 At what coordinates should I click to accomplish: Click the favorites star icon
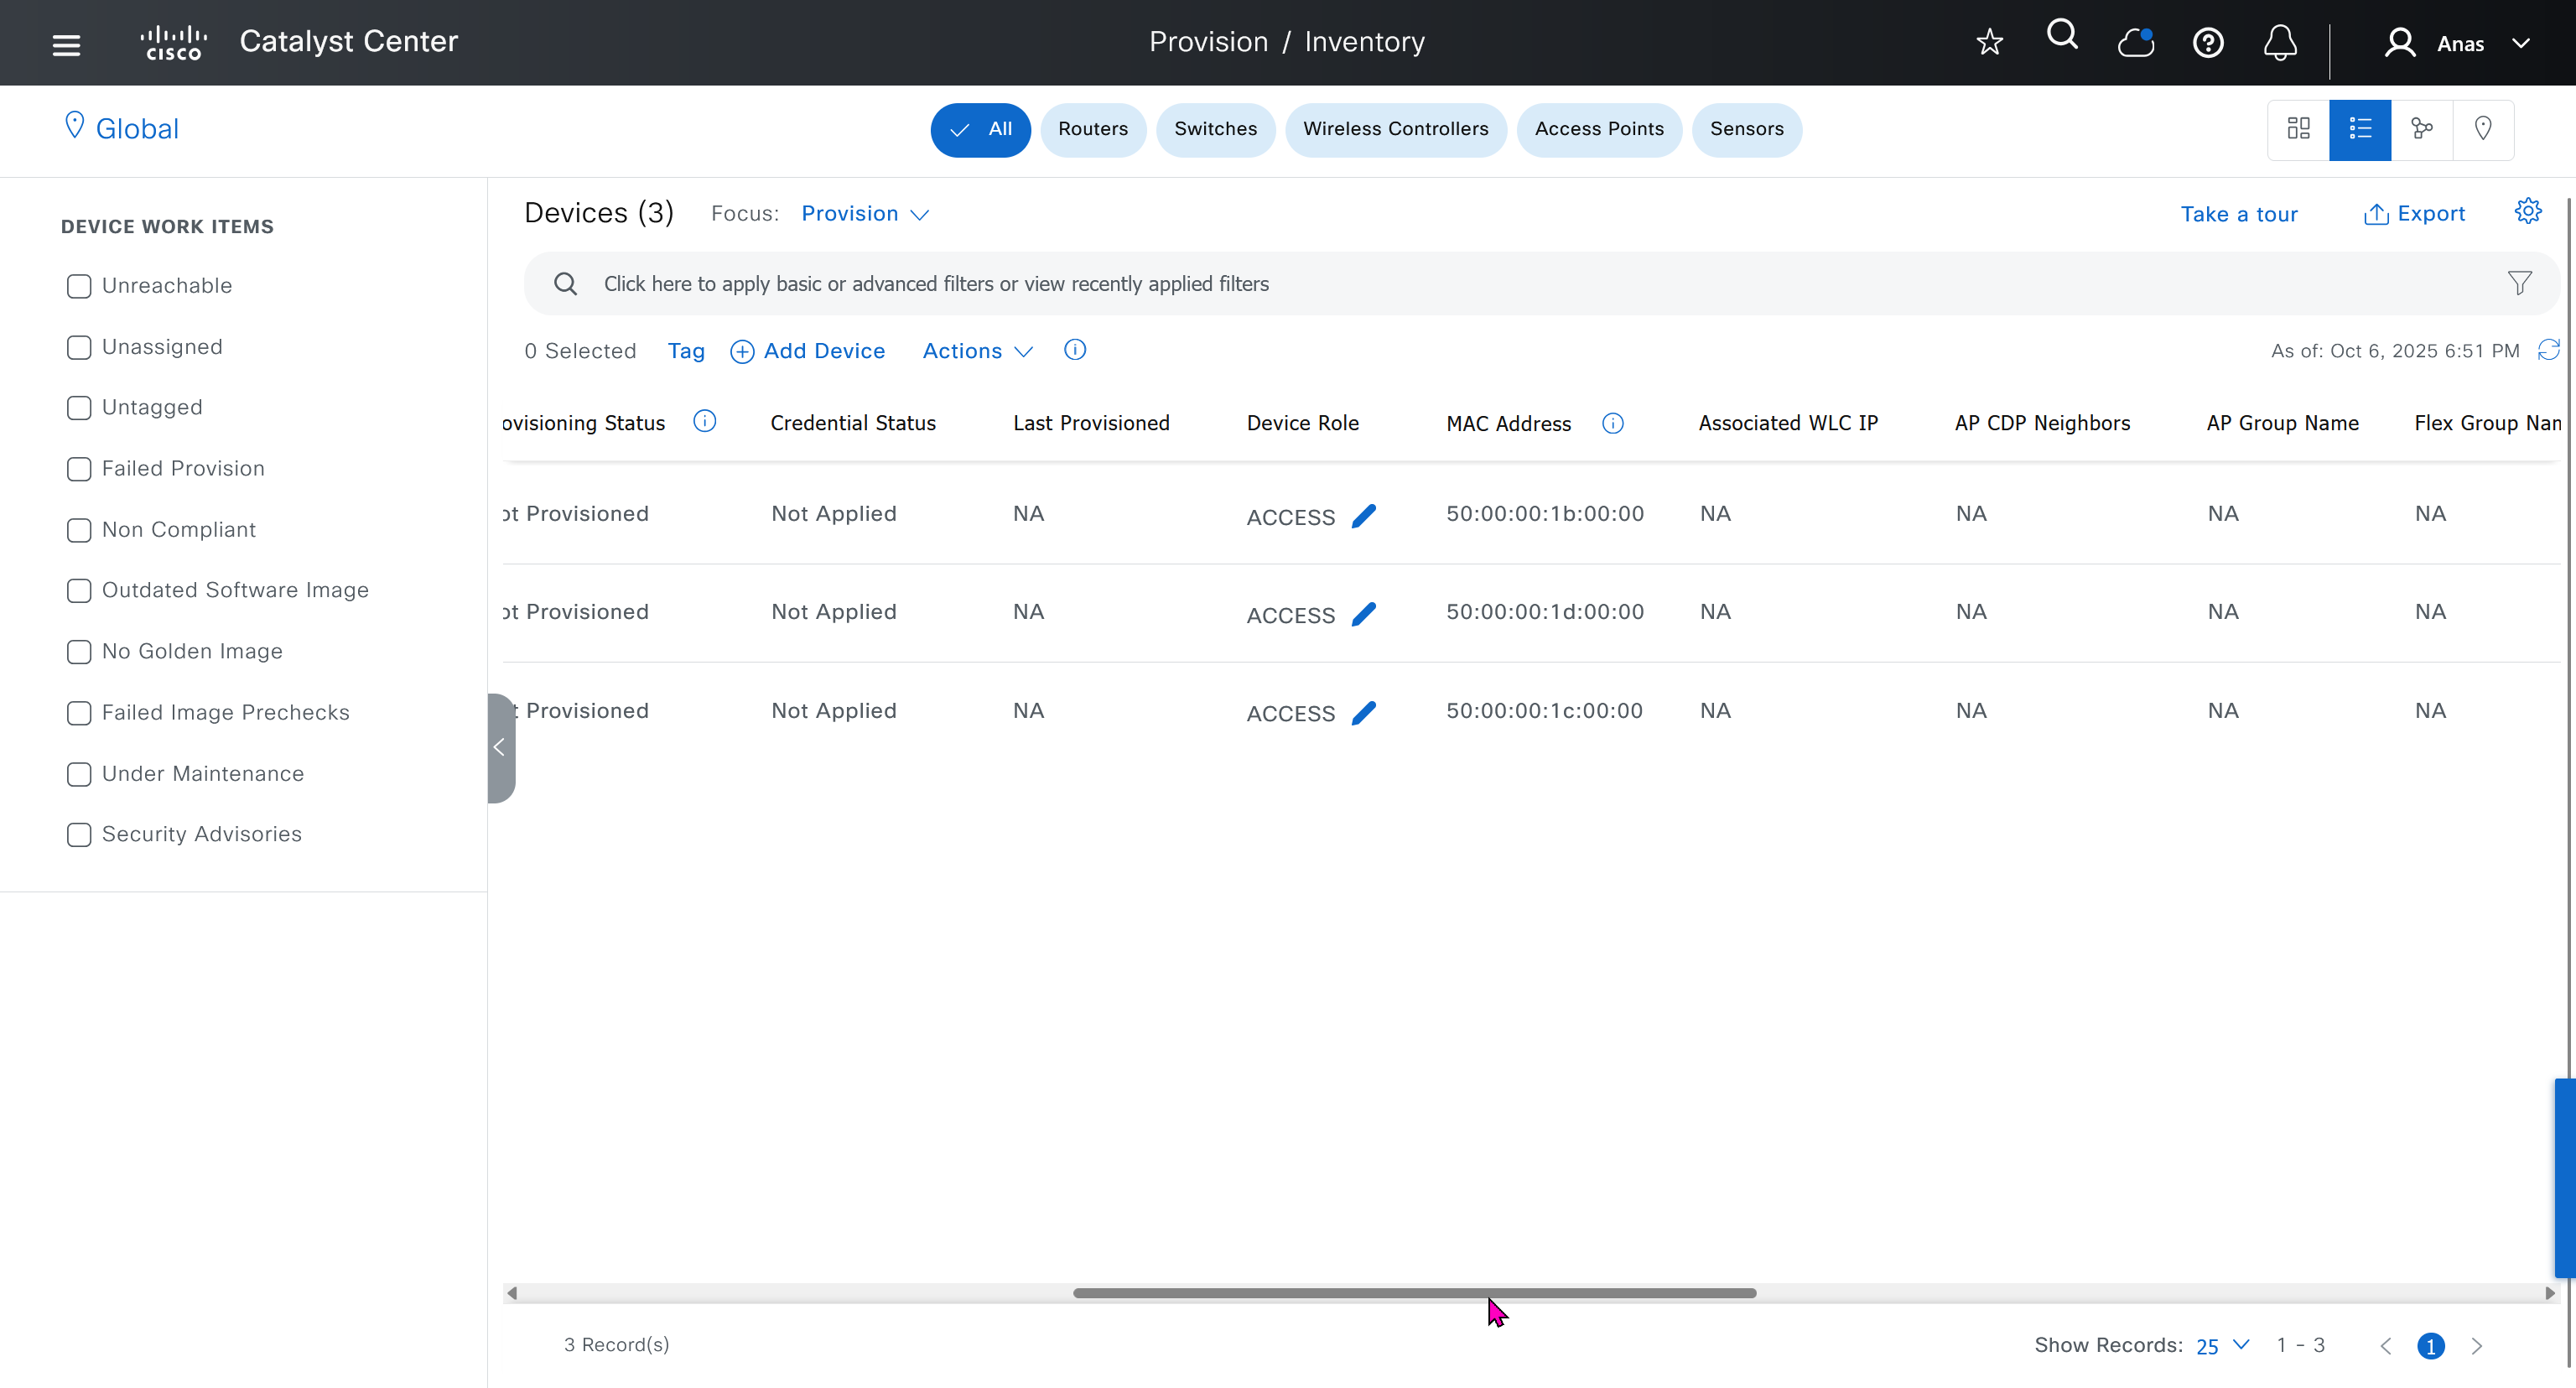tap(1989, 43)
